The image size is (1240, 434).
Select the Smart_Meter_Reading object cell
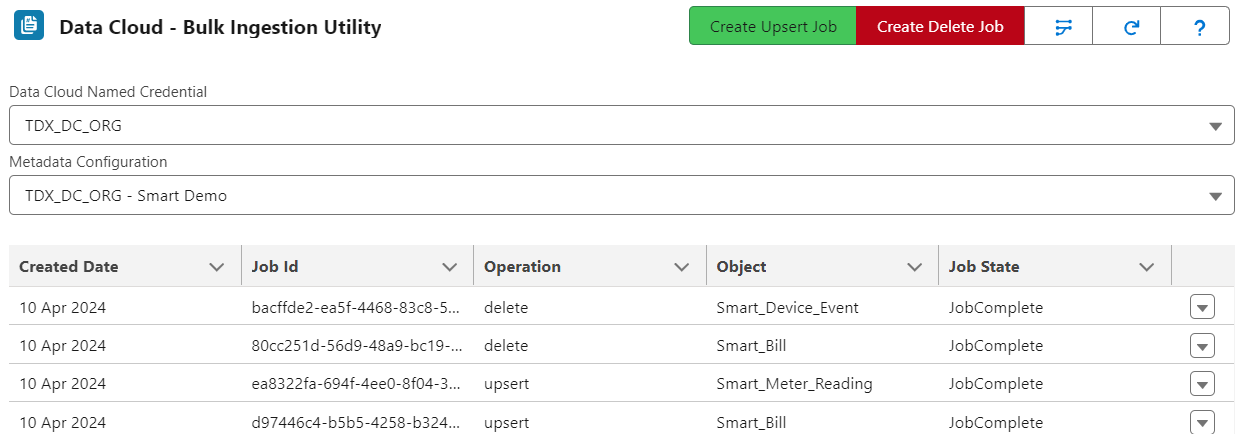click(x=794, y=383)
